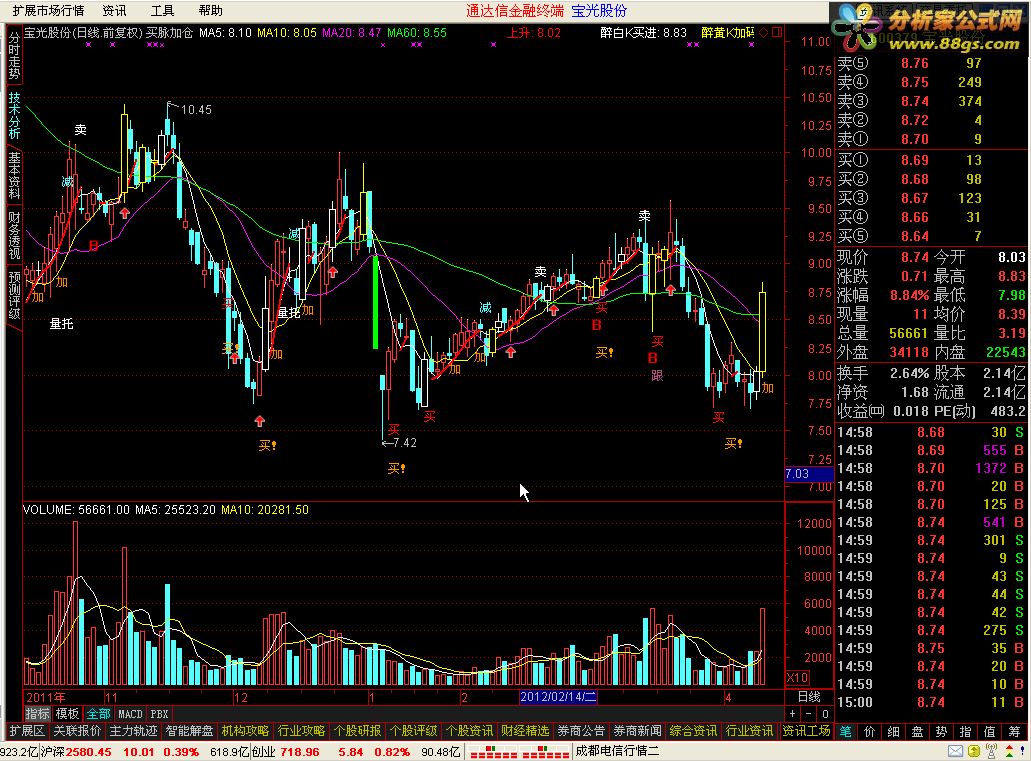Open the 个股评级 link

[413, 731]
